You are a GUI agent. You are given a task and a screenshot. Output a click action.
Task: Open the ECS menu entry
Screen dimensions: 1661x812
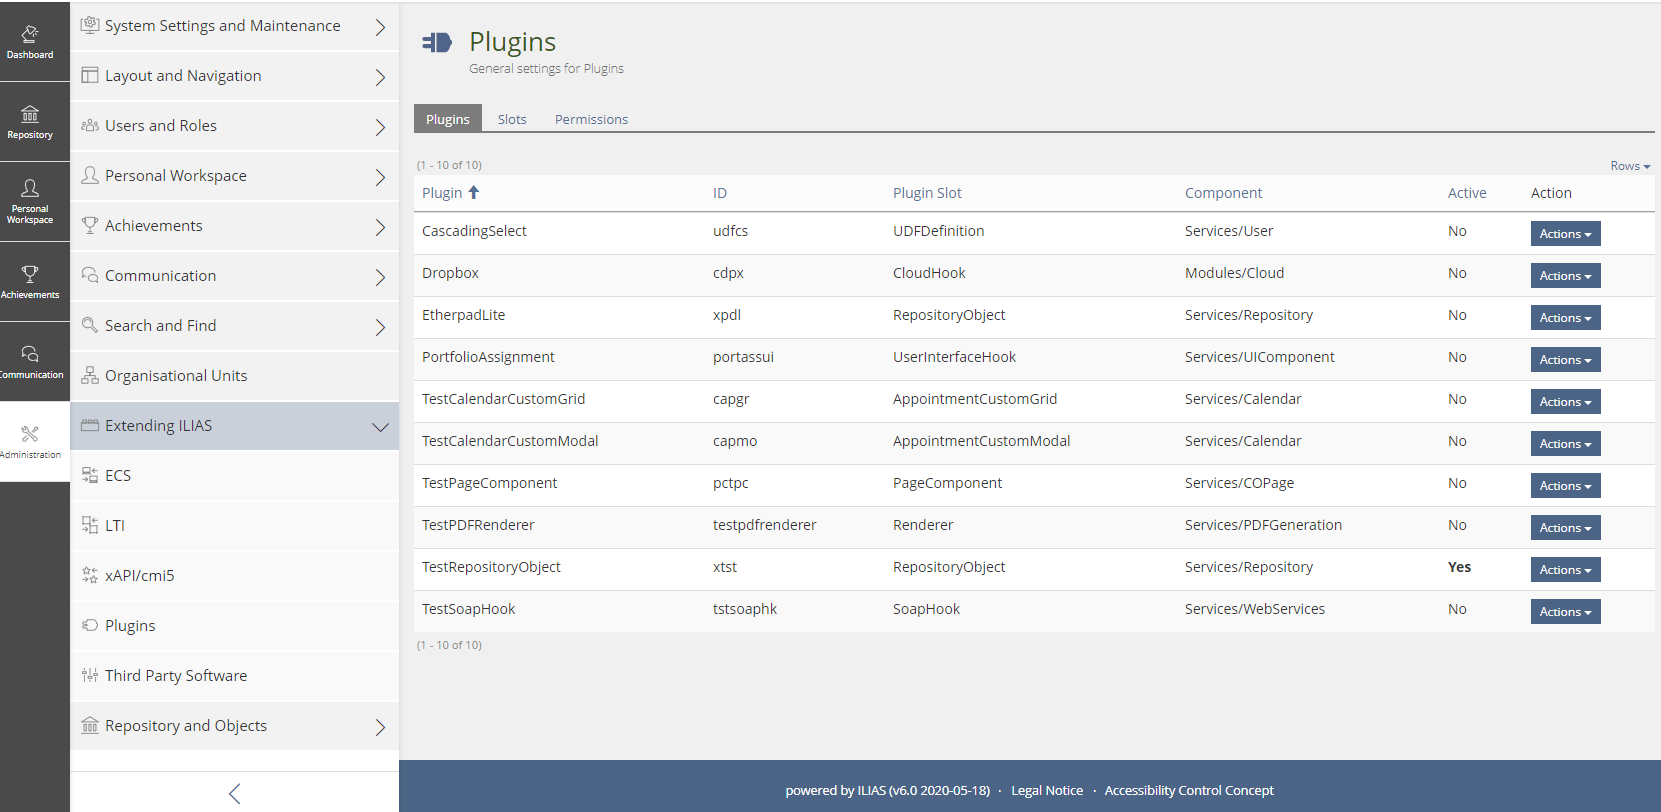pyautogui.click(x=118, y=476)
